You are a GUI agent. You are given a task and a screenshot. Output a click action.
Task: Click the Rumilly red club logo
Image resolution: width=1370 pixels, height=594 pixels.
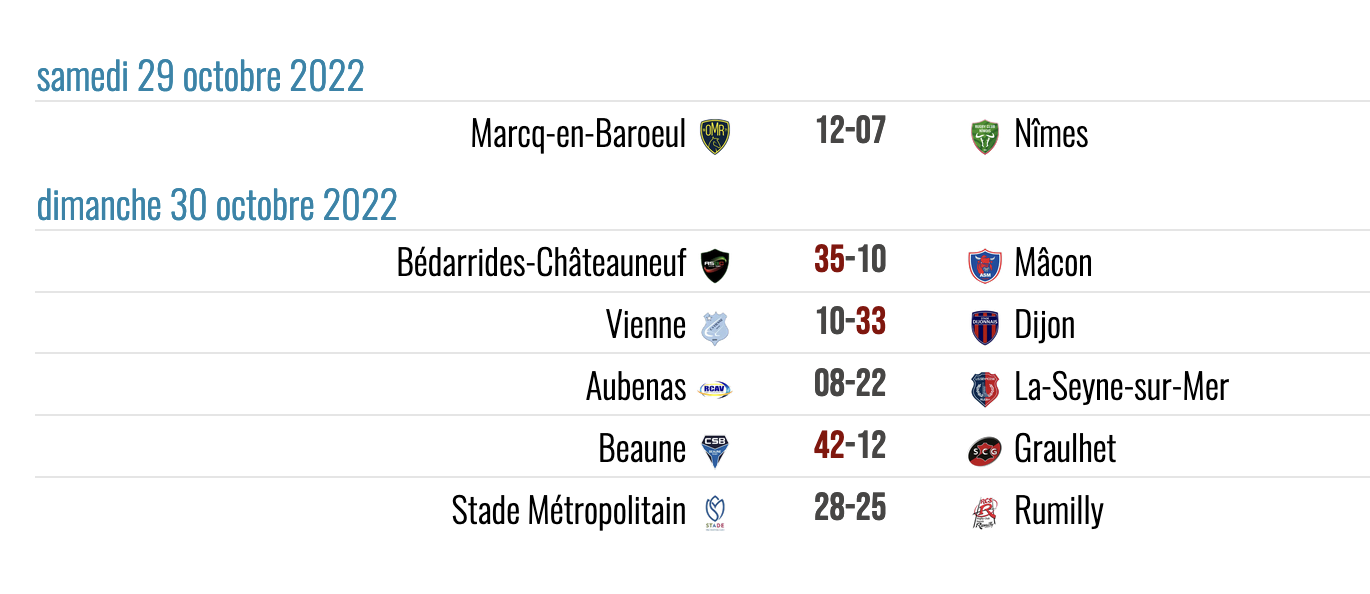[985, 513]
